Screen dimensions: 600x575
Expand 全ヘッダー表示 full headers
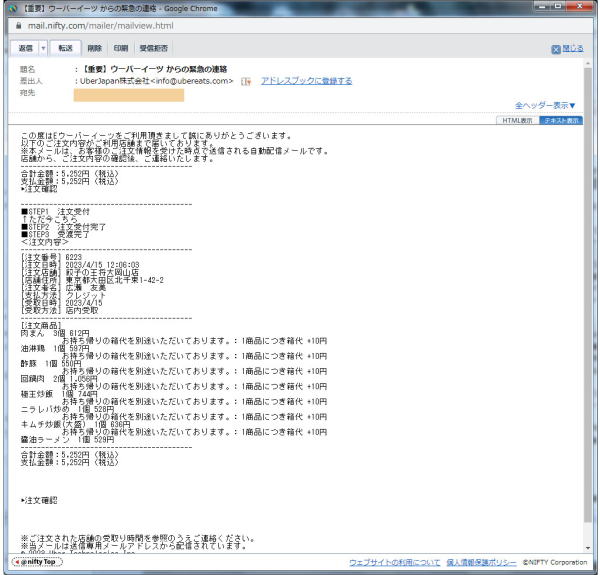click(x=545, y=105)
